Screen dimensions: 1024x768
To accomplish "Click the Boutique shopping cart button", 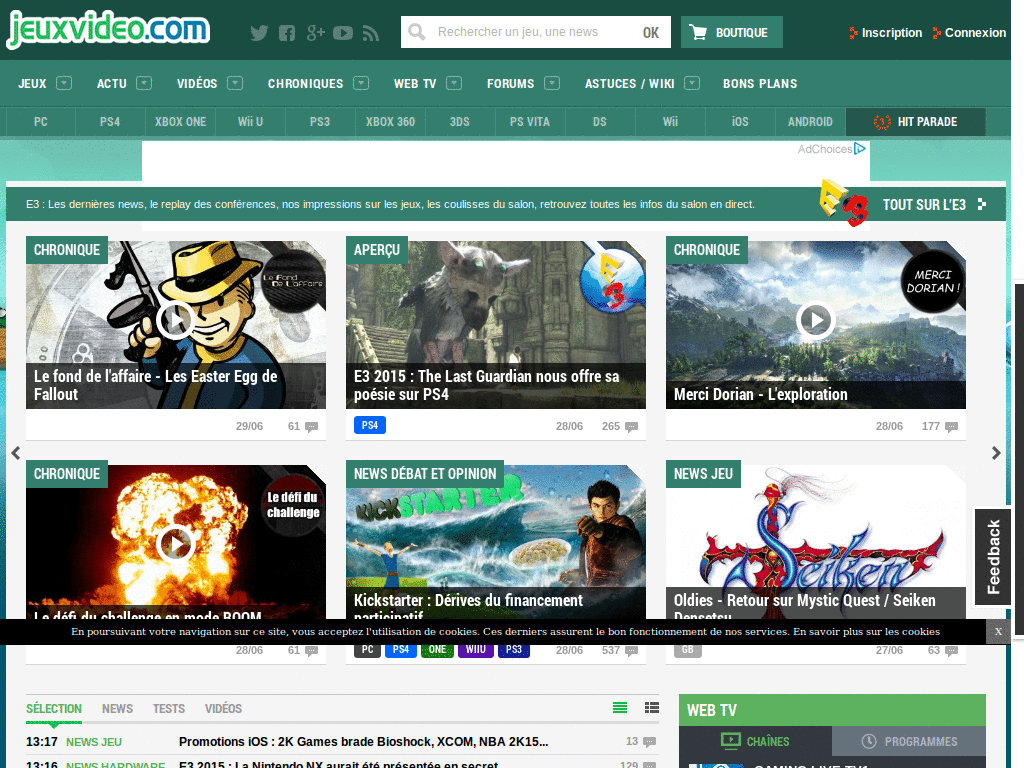I will pyautogui.click(x=731, y=32).
